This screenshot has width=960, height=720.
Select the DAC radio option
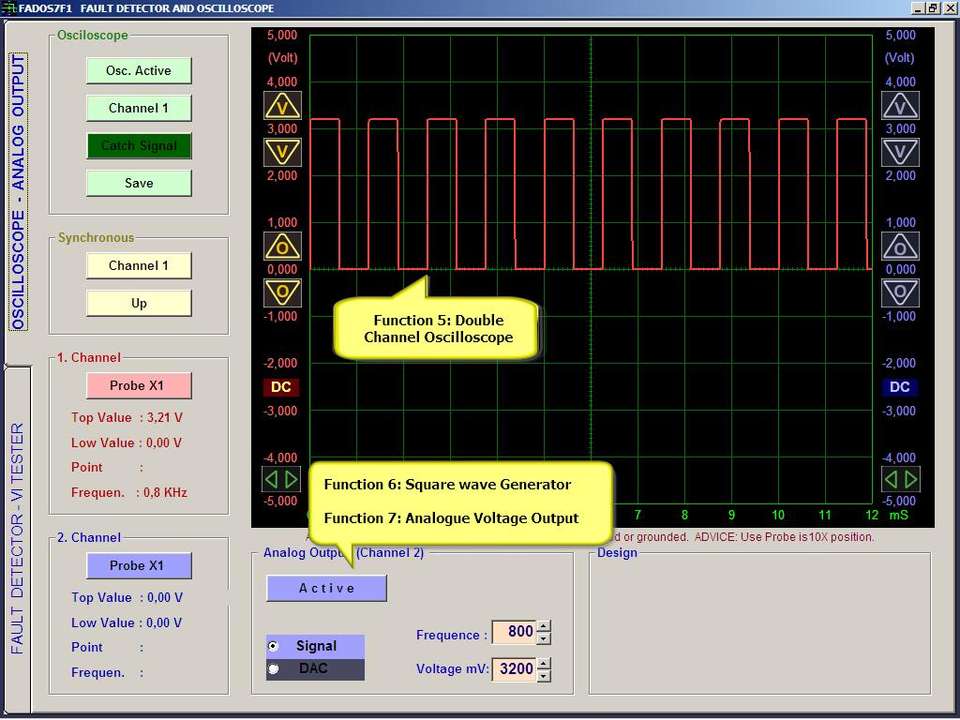[x=274, y=669]
